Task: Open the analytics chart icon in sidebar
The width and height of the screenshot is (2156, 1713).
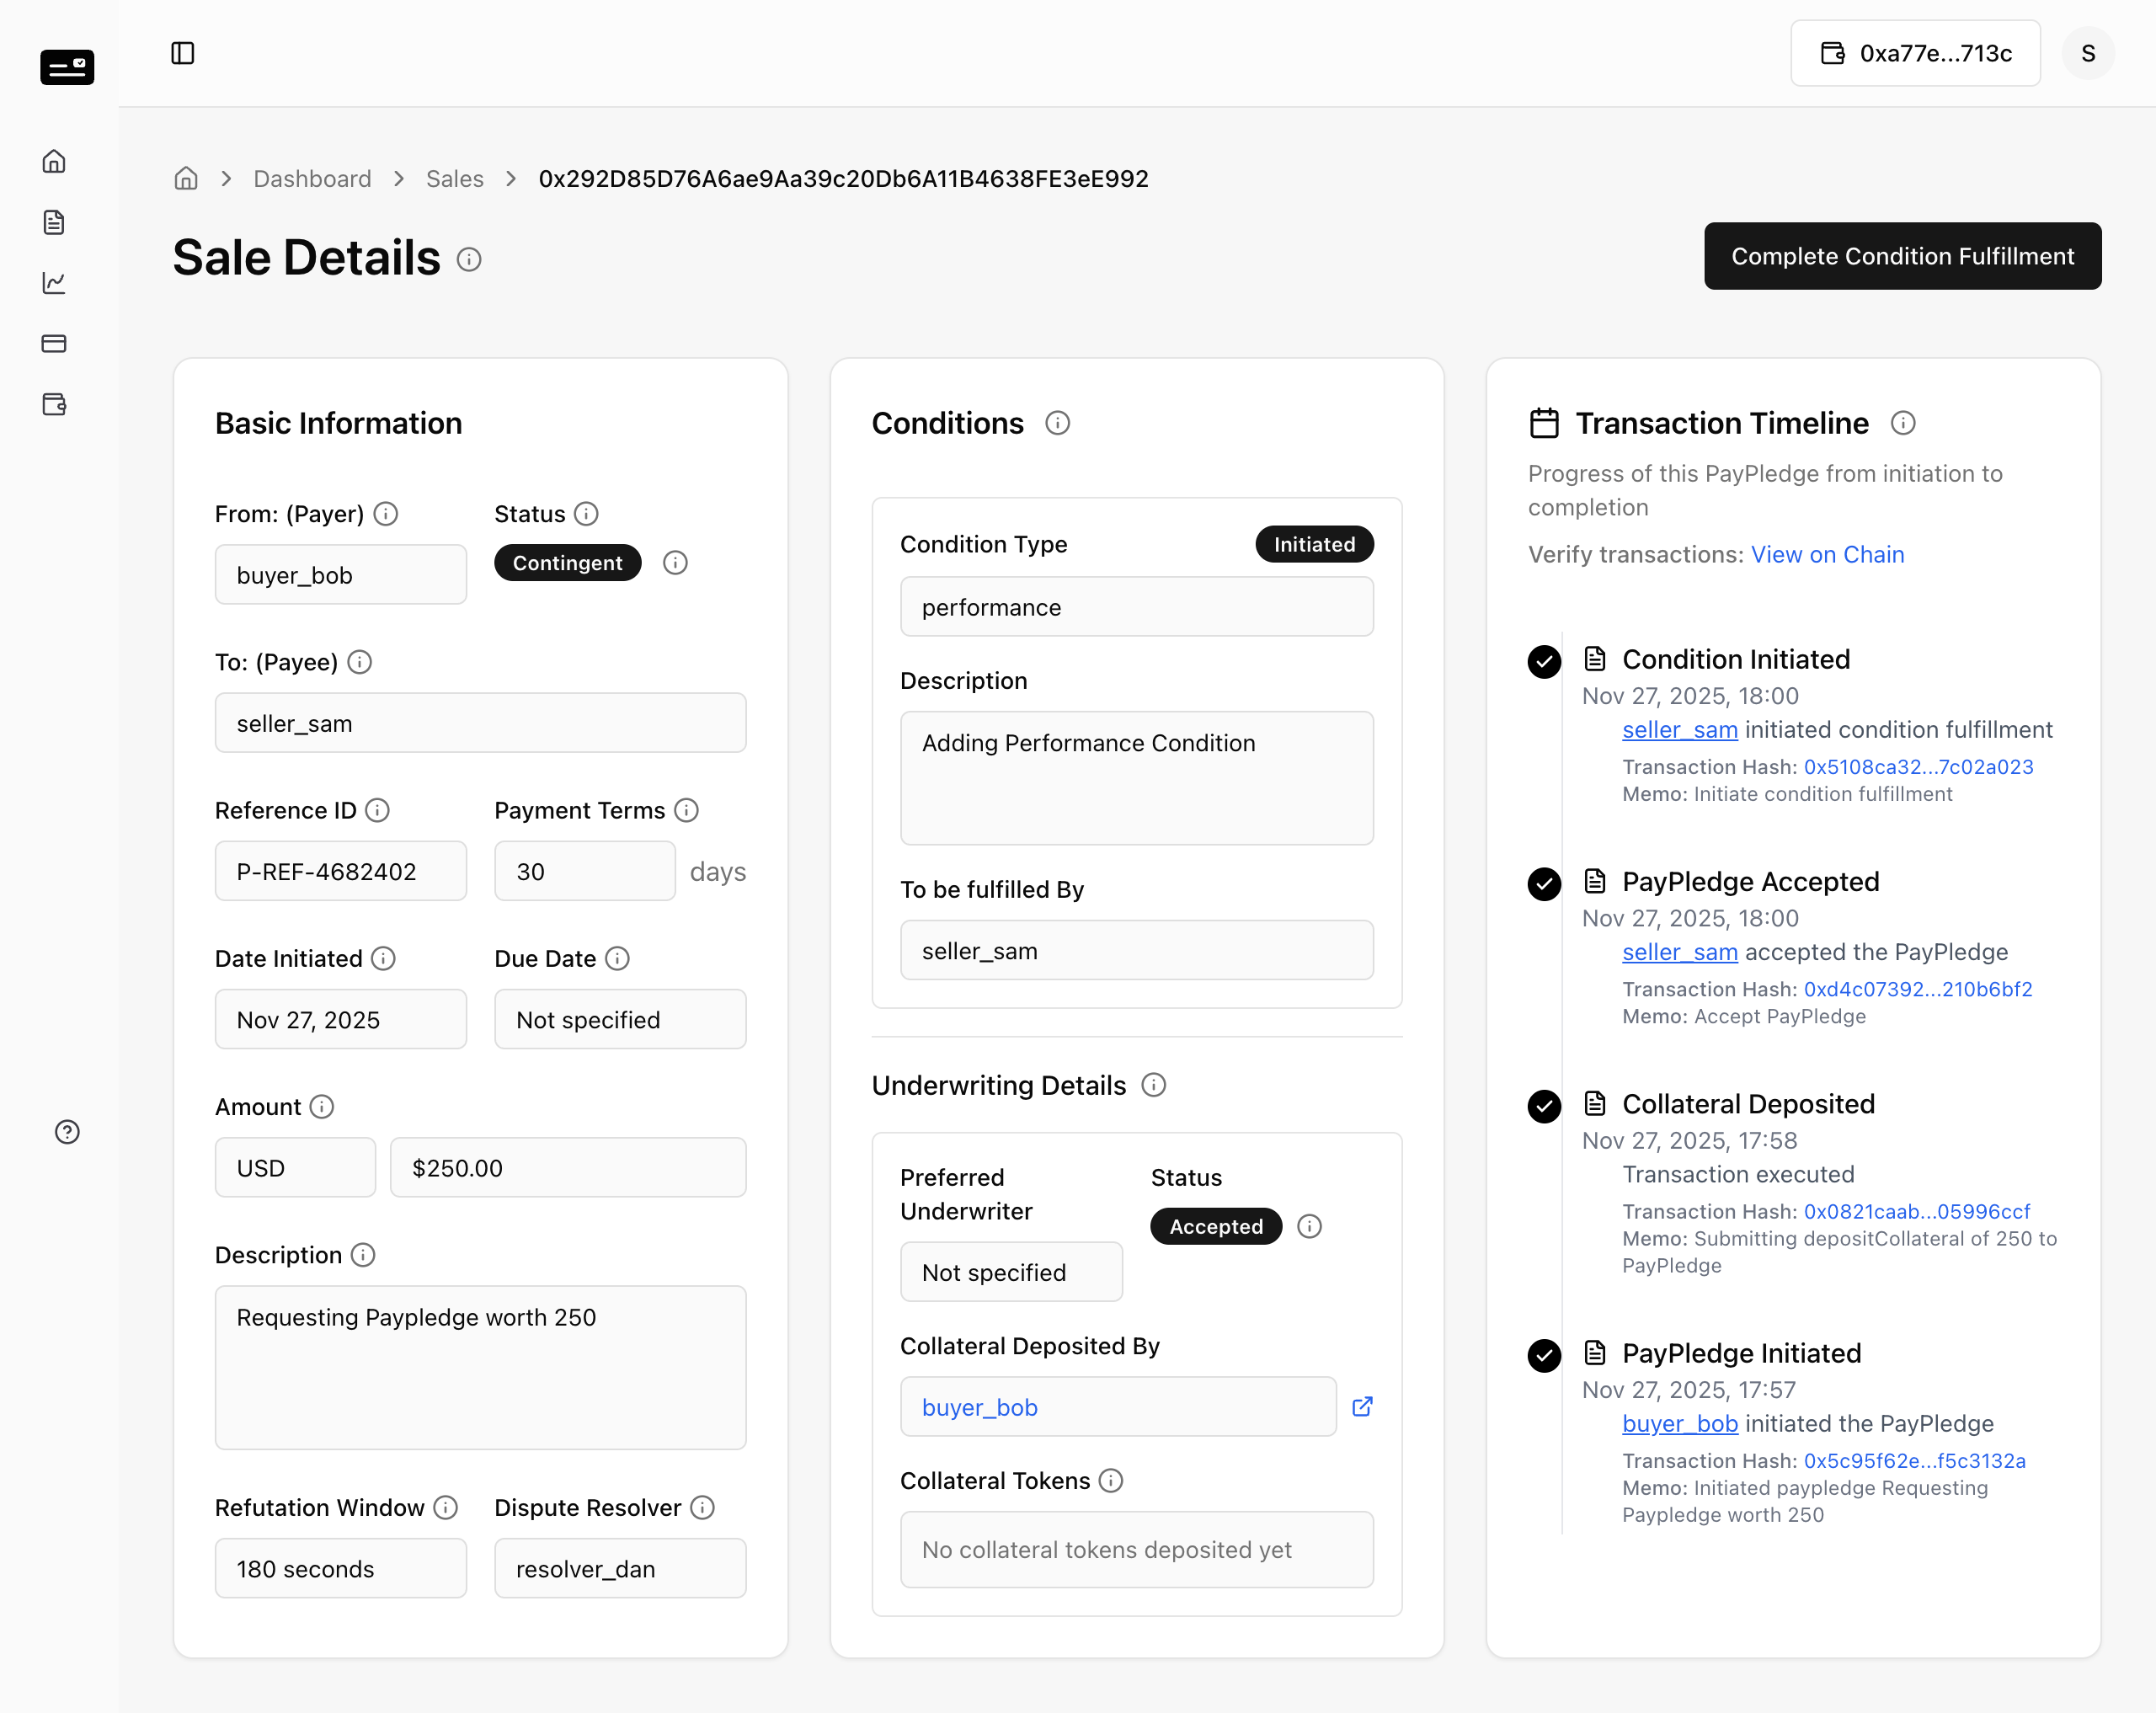Action: (x=54, y=283)
